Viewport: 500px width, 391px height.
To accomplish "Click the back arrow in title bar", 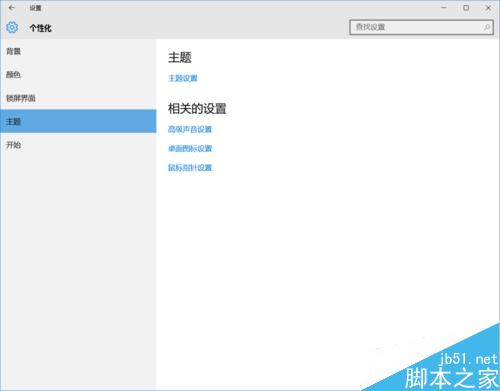I will click(x=12, y=7).
